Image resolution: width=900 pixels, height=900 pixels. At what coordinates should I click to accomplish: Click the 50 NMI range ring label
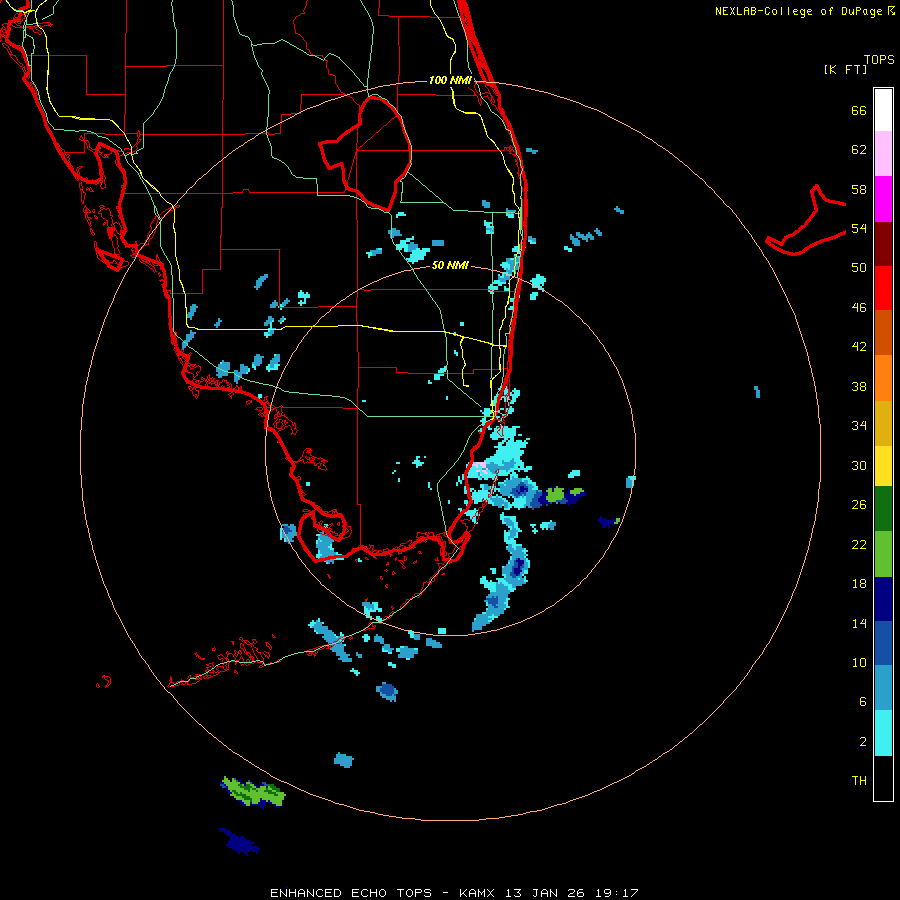tap(450, 265)
